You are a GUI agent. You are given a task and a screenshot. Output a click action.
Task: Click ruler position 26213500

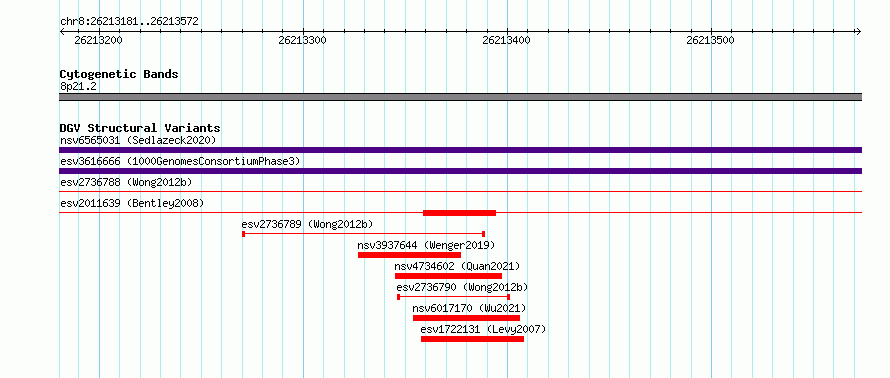pyautogui.click(x=710, y=40)
